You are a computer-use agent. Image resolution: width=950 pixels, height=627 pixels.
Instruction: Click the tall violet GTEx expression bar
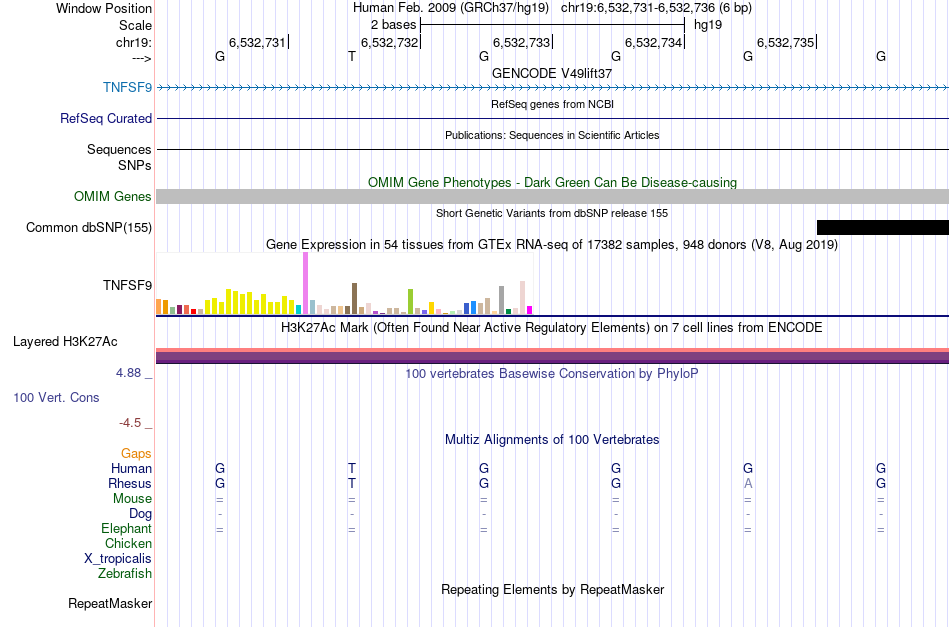305,284
